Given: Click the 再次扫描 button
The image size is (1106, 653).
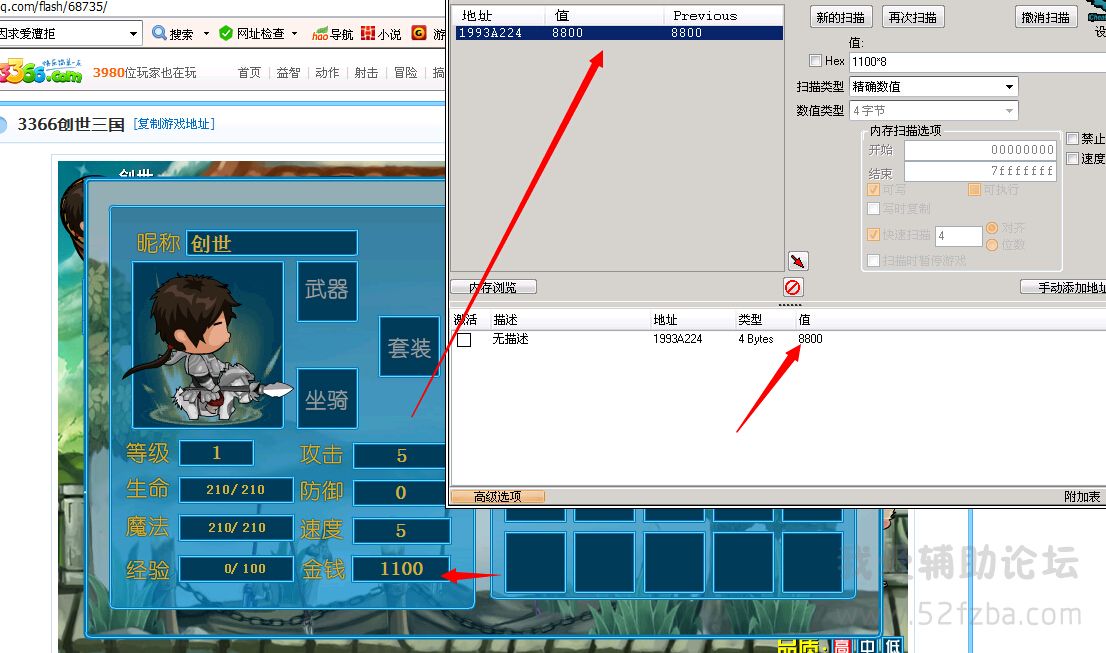Looking at the screenshot, I should click(913, 17).
